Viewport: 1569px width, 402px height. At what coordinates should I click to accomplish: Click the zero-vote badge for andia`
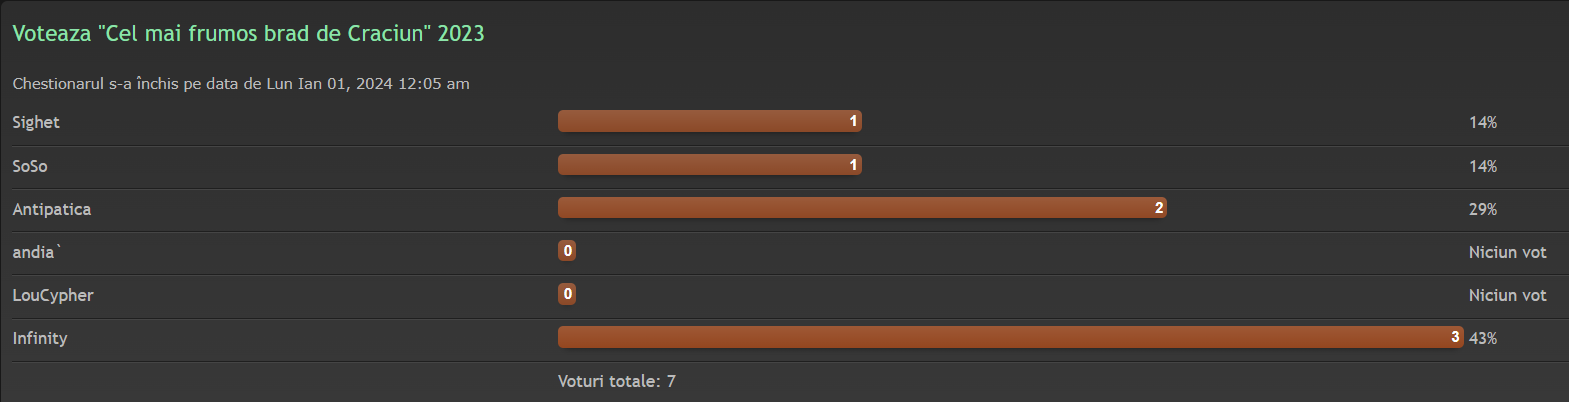[x=567, y=251]
